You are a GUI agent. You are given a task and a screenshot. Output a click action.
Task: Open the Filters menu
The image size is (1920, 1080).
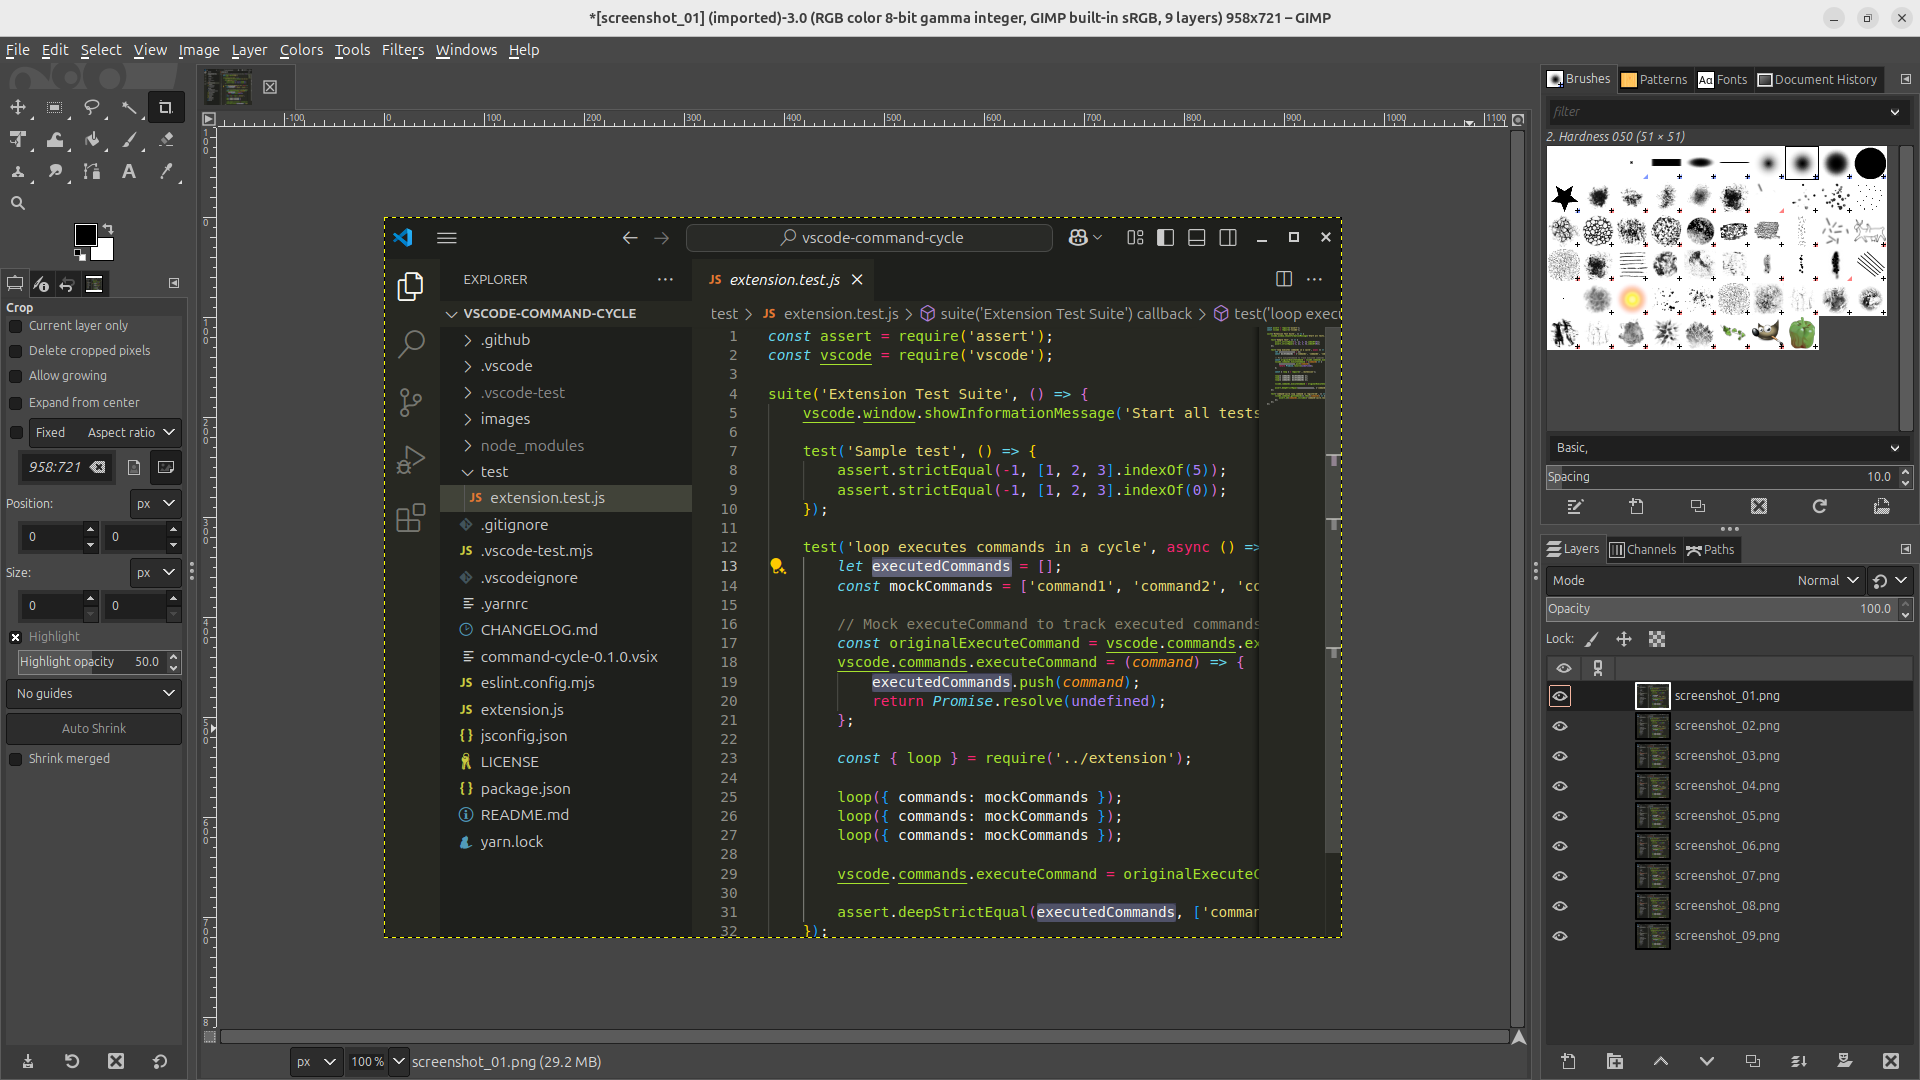pos(403,50)
